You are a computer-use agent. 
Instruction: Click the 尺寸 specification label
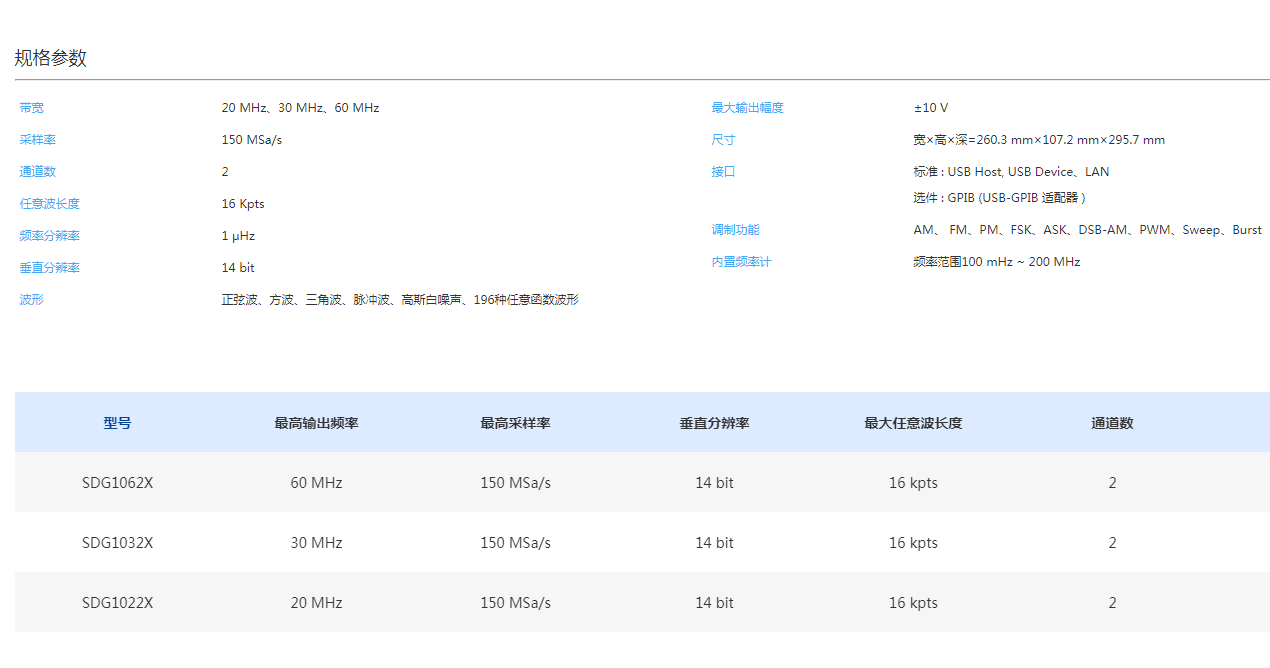point(723,139)
